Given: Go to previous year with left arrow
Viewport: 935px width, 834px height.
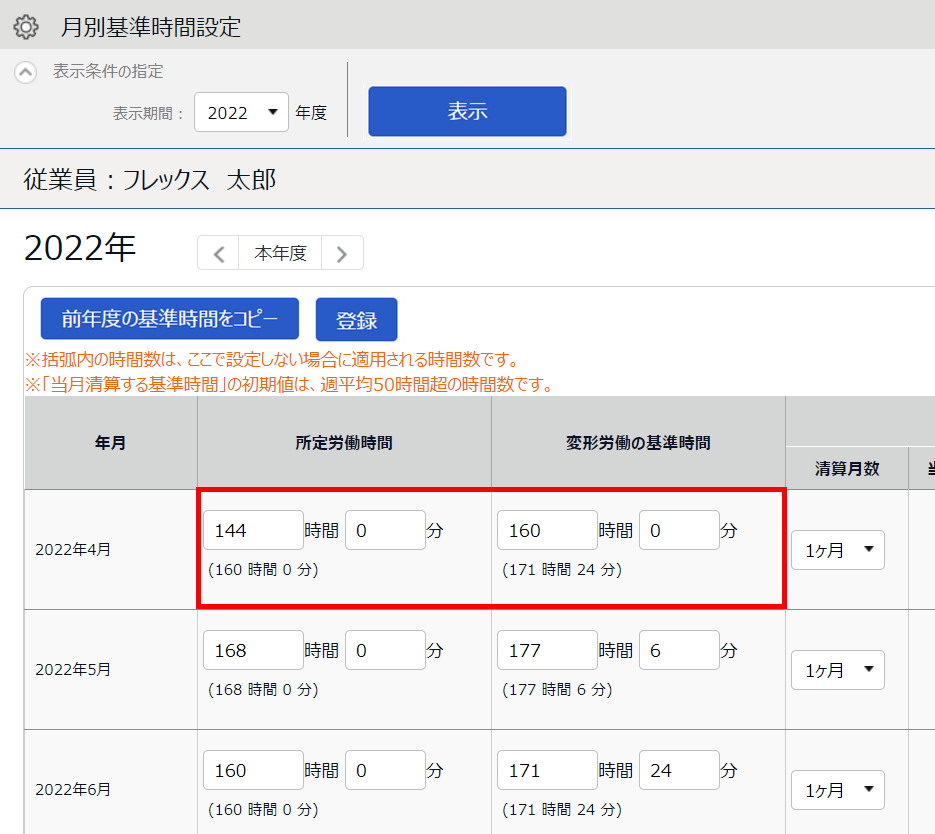Looking at the screenshot, I should pyautogui.click(x=218, y=253).
